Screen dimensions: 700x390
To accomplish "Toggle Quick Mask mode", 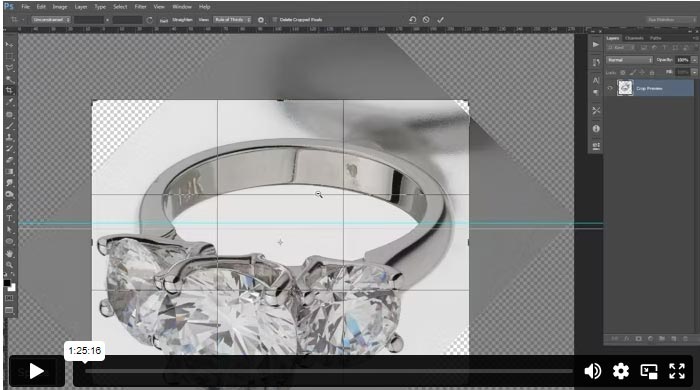I will tap(9, 298).
